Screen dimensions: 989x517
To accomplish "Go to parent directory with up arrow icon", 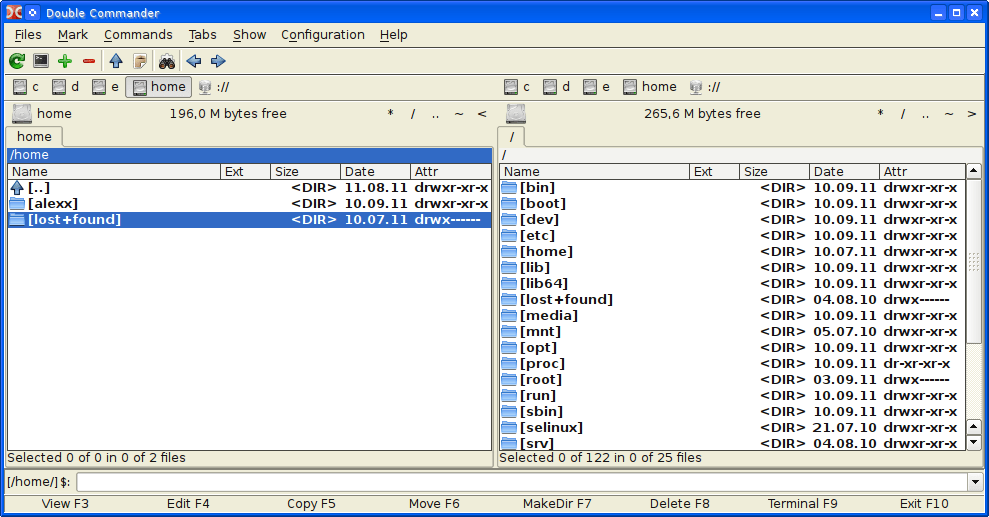I will point(116,61).
